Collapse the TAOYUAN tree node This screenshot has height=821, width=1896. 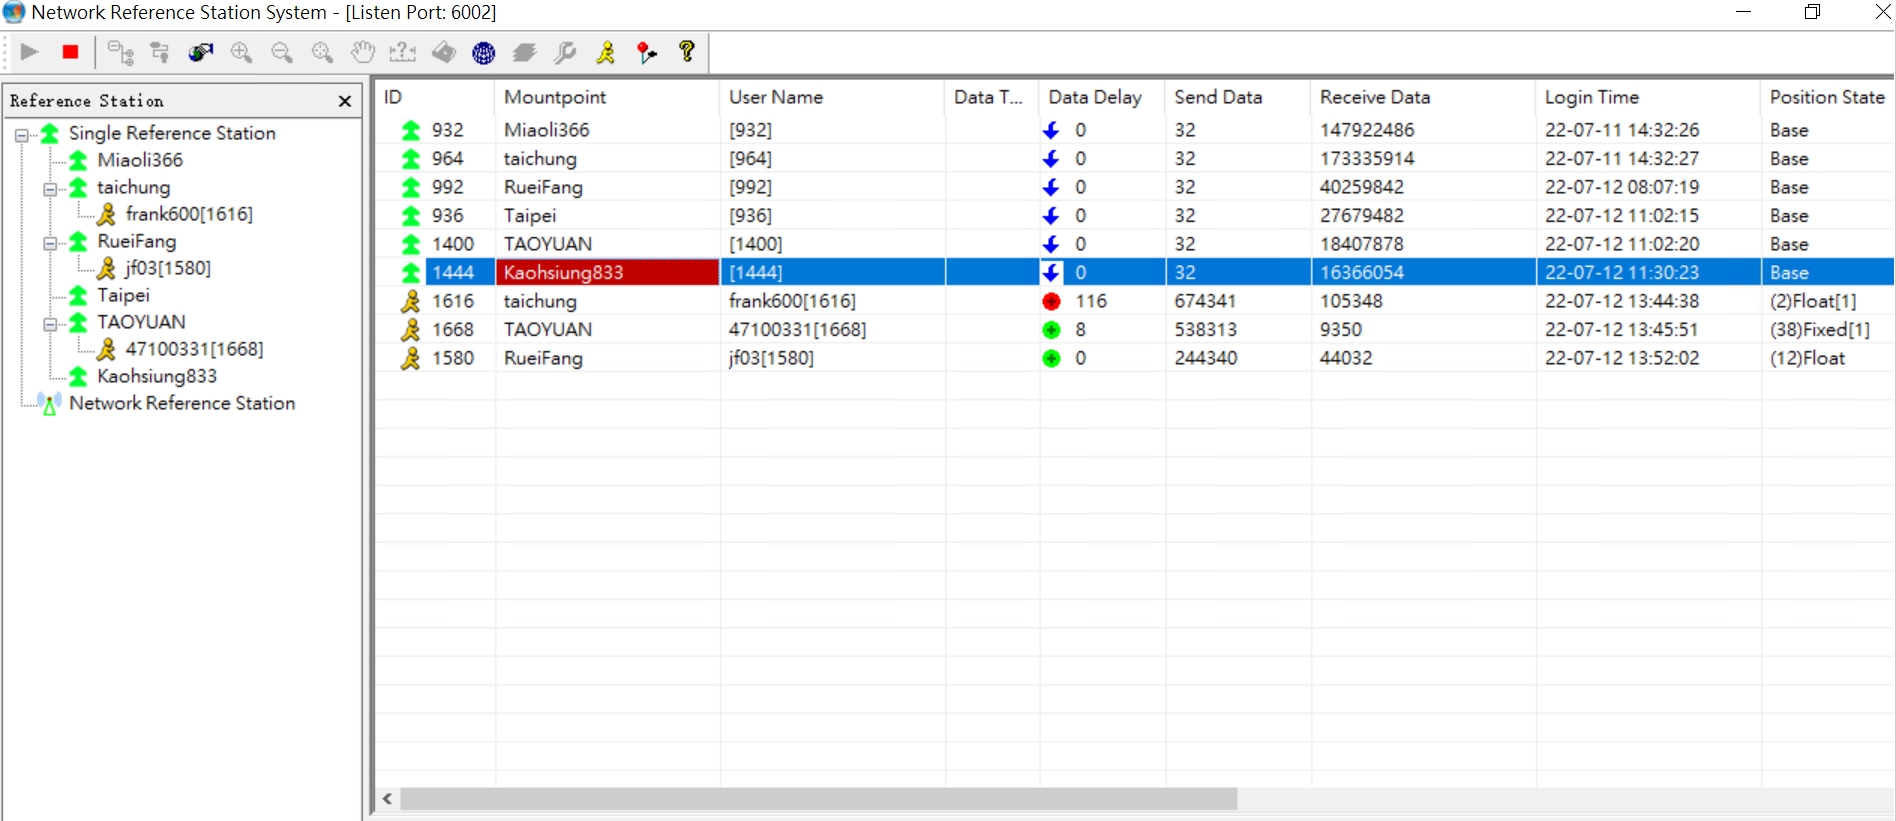pyautogui.click(x=49, y=323)
